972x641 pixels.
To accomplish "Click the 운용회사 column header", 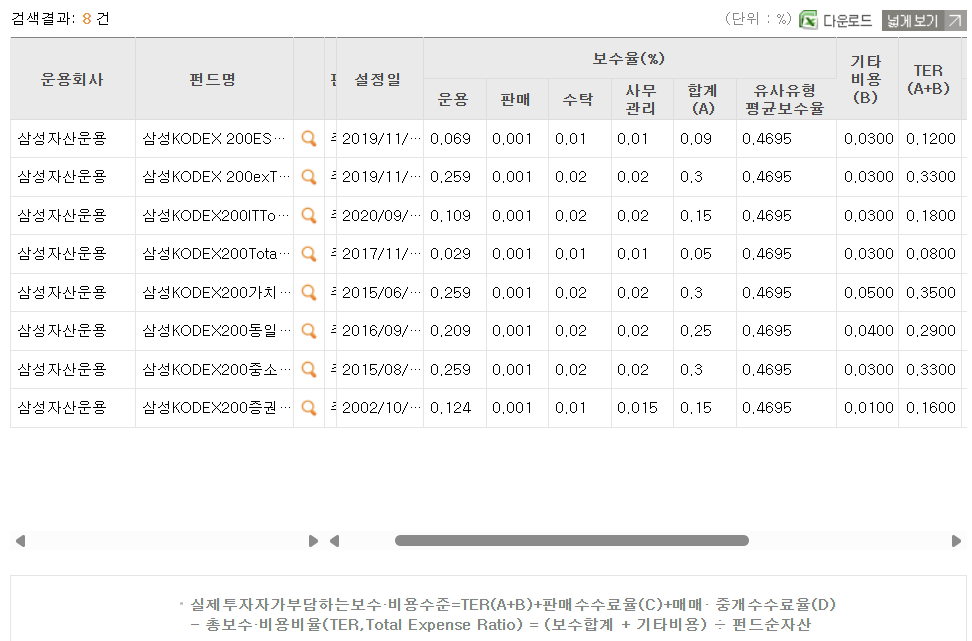I will point(73,79).
